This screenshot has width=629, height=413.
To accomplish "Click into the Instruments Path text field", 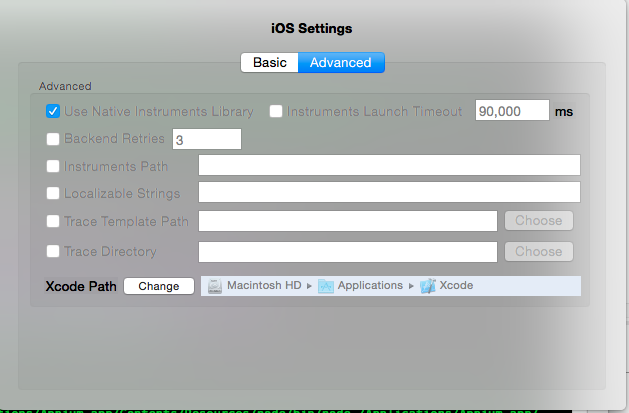I will 389,166.
